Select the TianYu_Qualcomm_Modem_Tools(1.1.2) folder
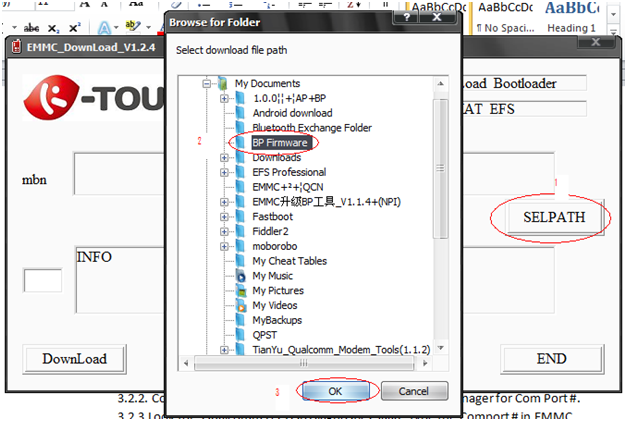 click(x=341, y=350)
